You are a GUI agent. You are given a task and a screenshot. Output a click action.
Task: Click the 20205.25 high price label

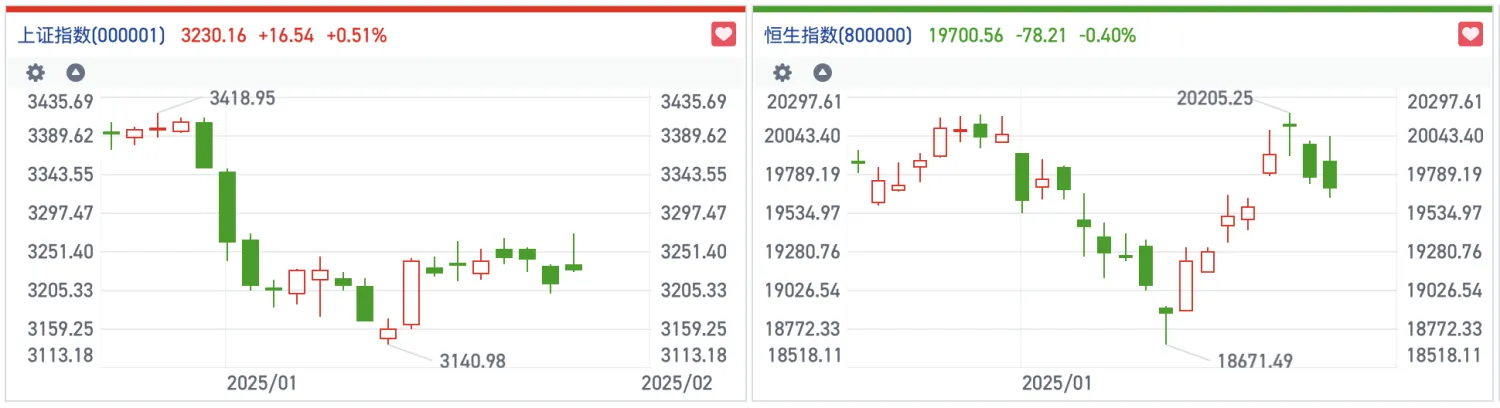(x=1214, y=98)
